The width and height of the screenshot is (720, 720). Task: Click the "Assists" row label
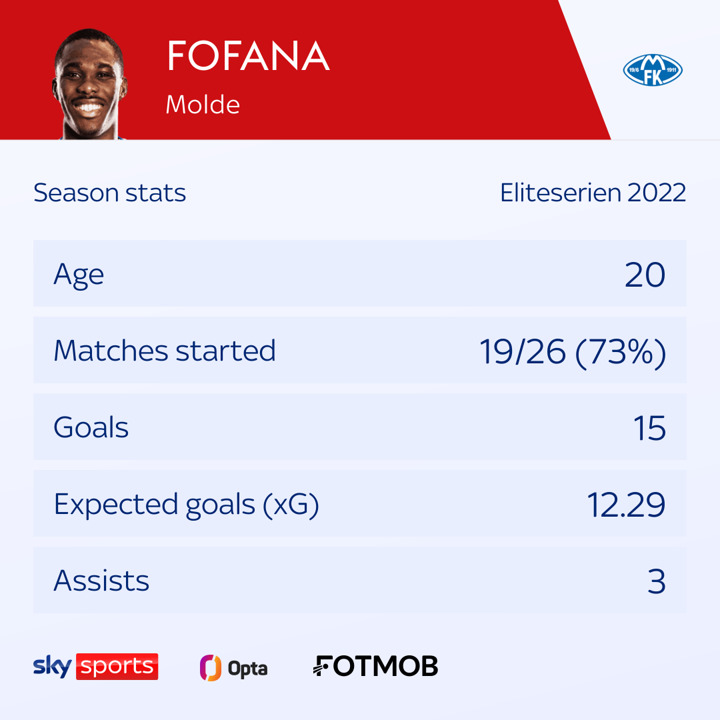point(101,580)
